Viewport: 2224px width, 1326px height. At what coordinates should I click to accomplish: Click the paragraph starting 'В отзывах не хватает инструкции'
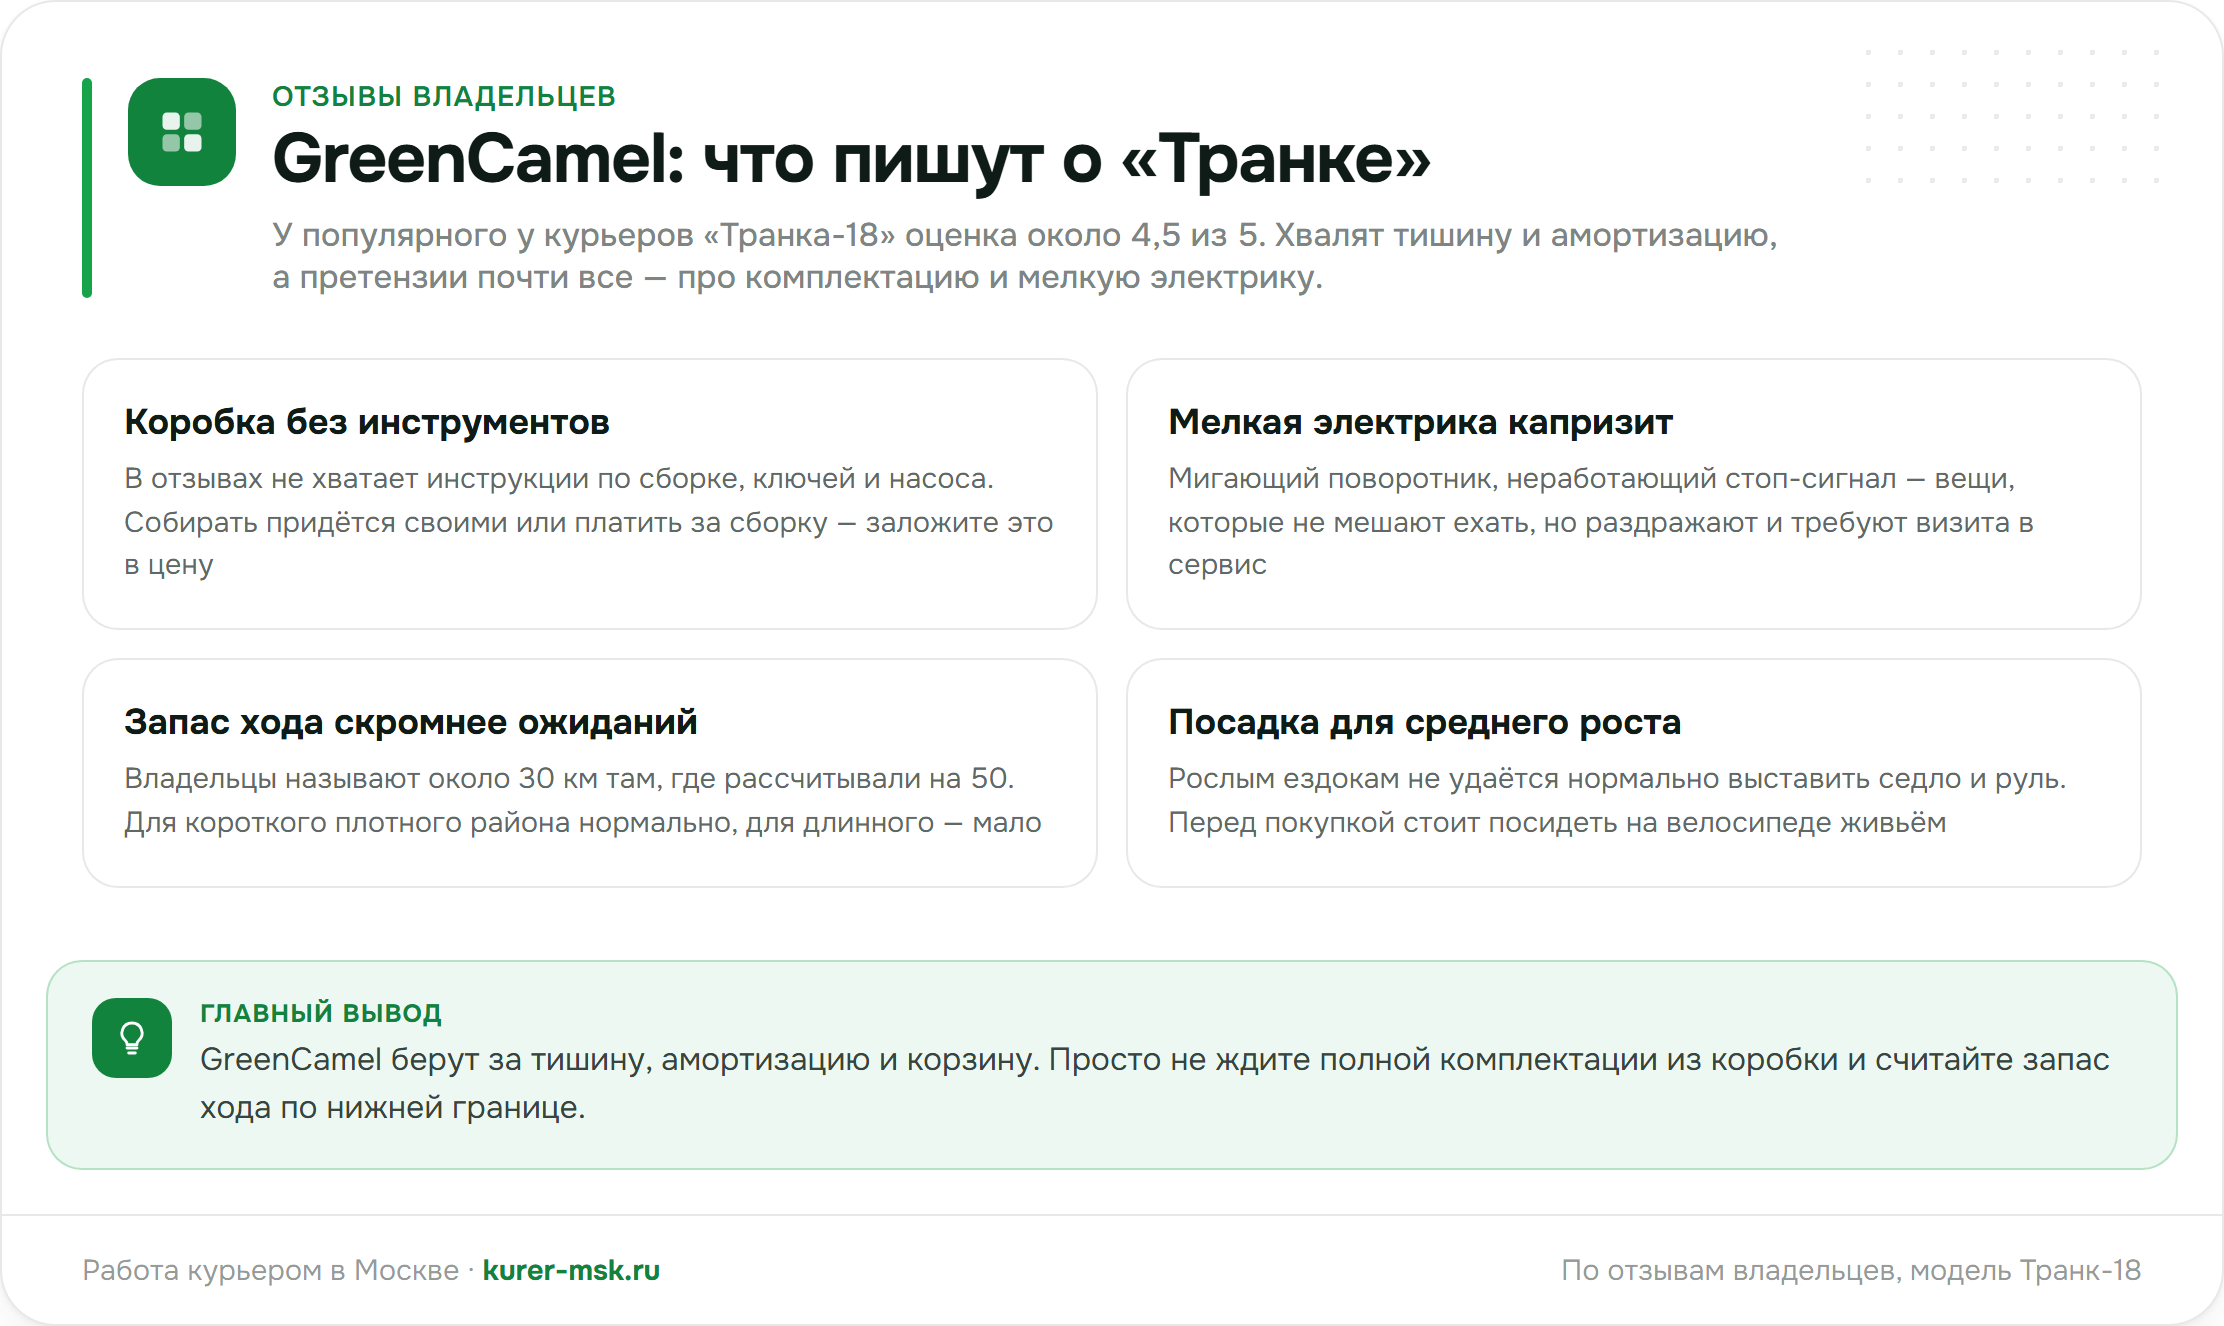click(589, 522)
